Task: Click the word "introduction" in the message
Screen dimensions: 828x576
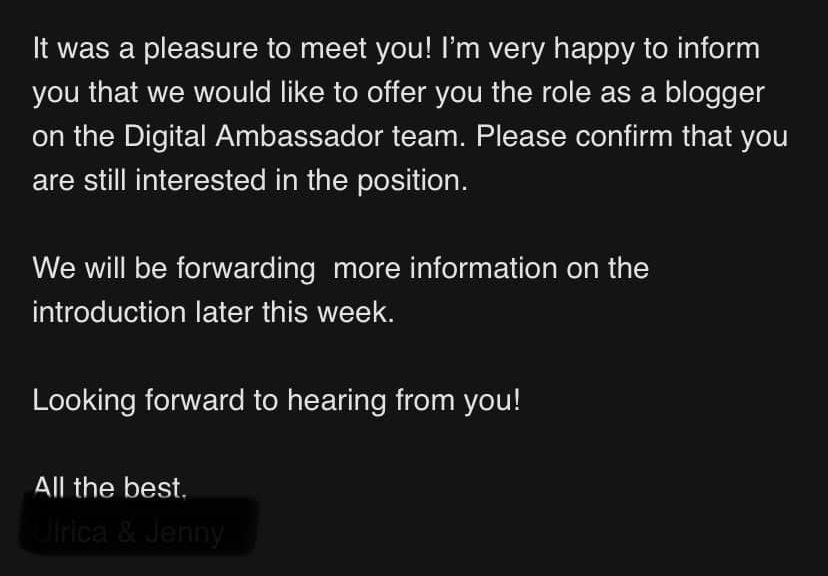Action: pos(109,312)
